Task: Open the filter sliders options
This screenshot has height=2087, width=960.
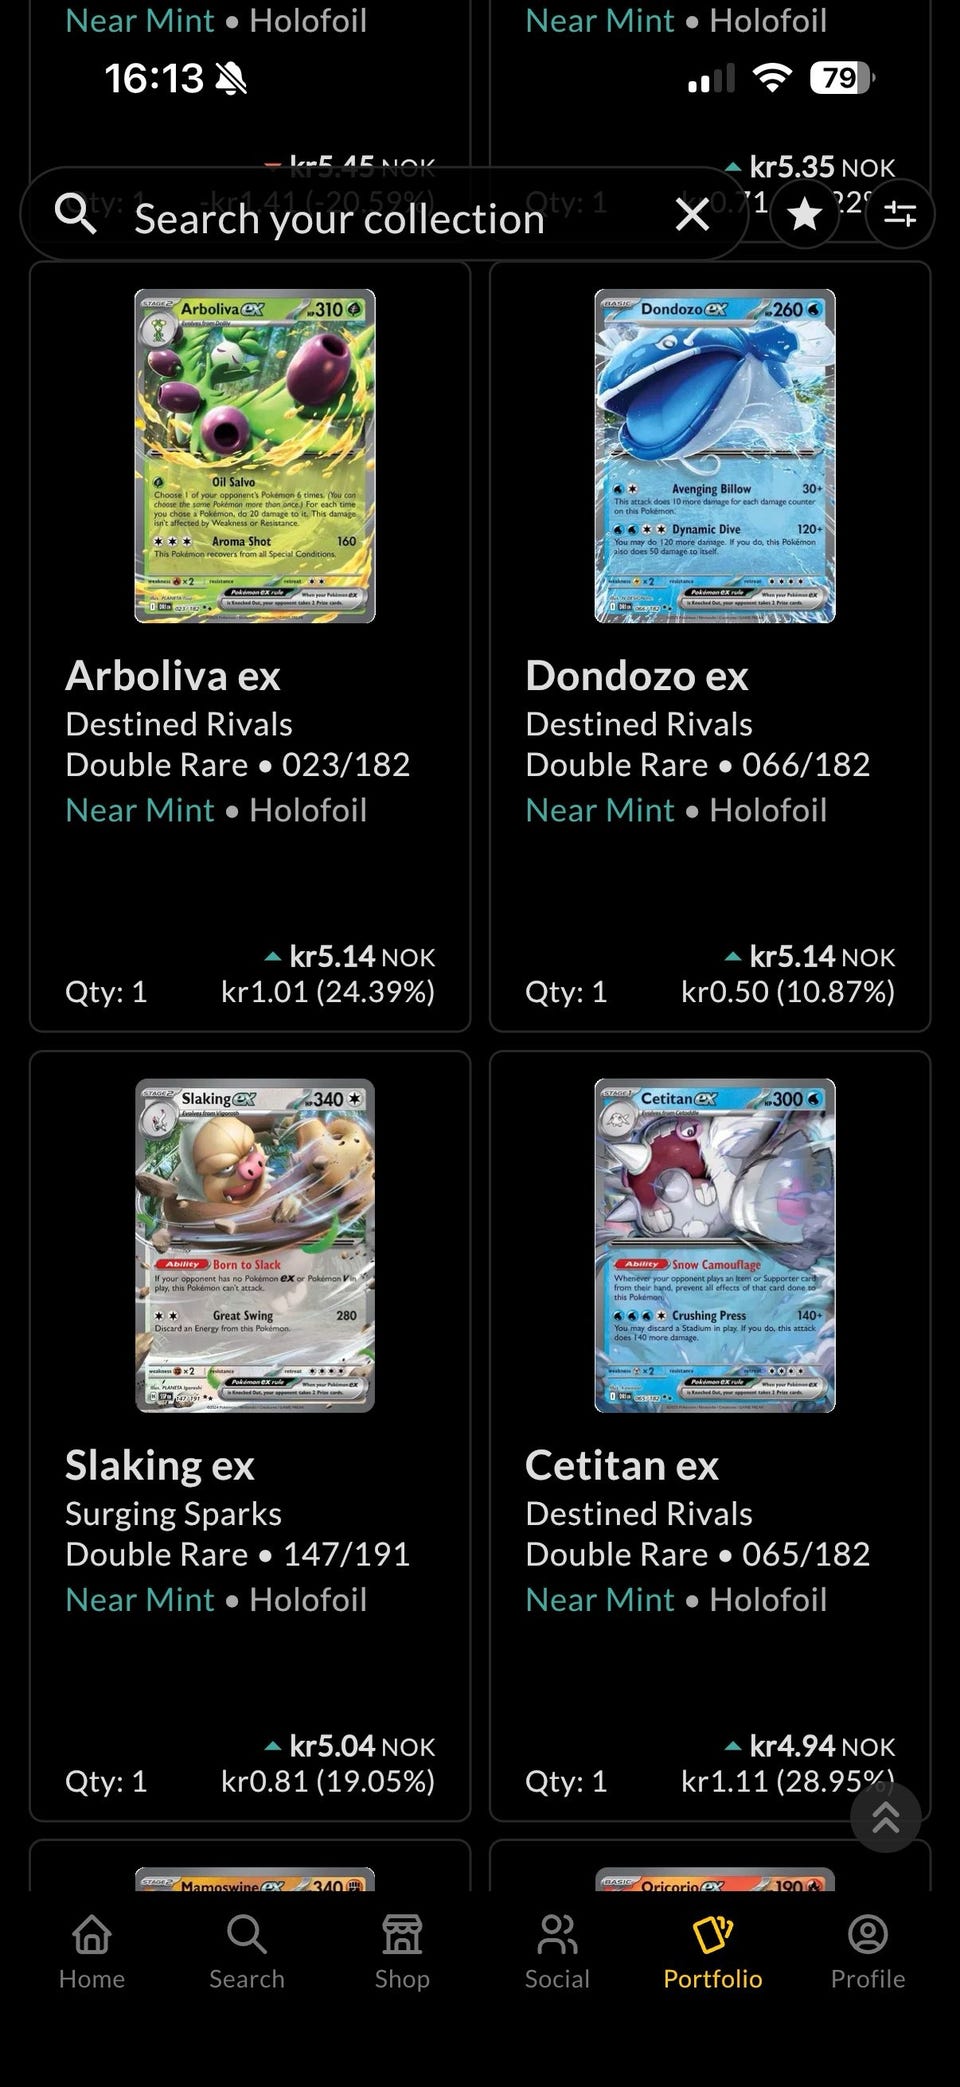Action: (900, 214)
